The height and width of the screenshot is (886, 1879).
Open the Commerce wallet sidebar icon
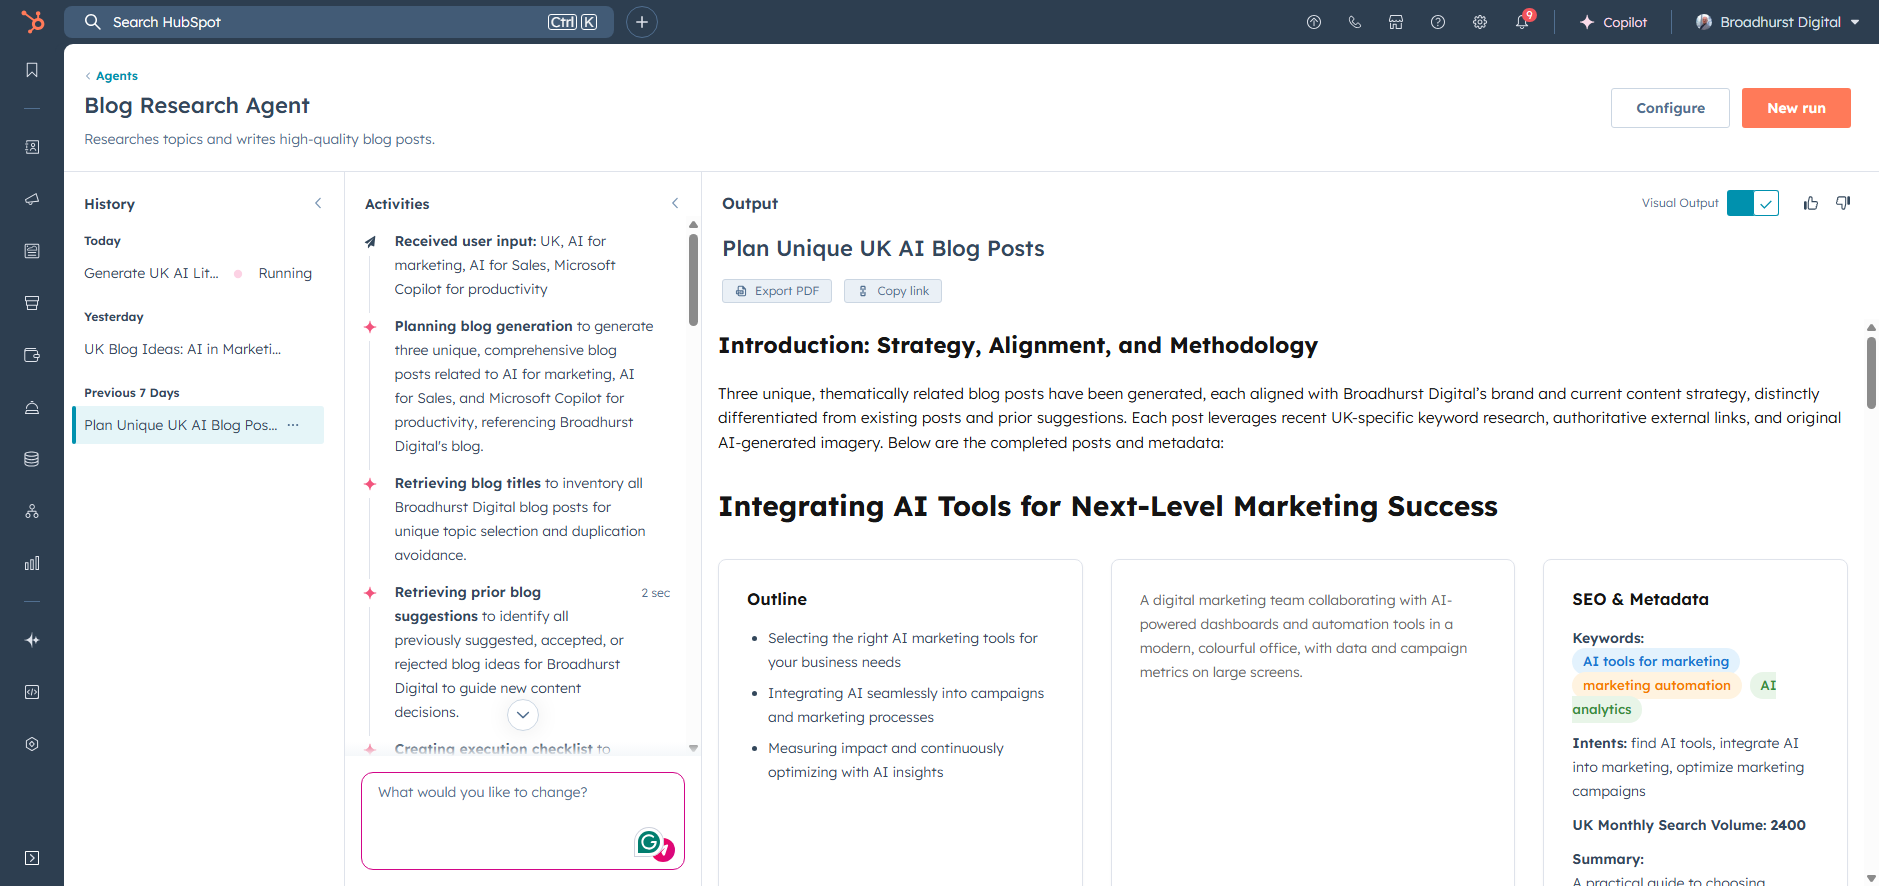pos(32,355)
